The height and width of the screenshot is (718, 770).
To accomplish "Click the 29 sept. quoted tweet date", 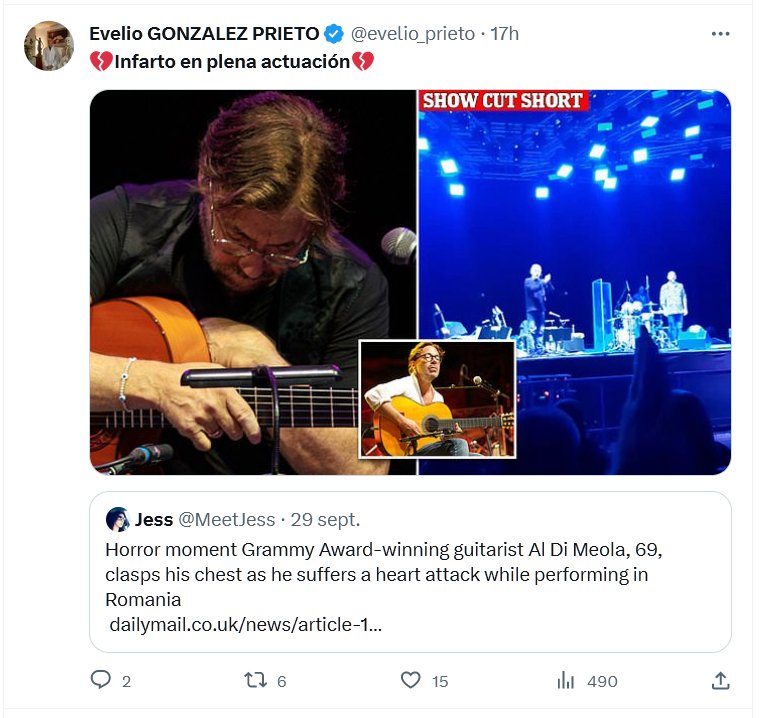I will coord(326,520).
